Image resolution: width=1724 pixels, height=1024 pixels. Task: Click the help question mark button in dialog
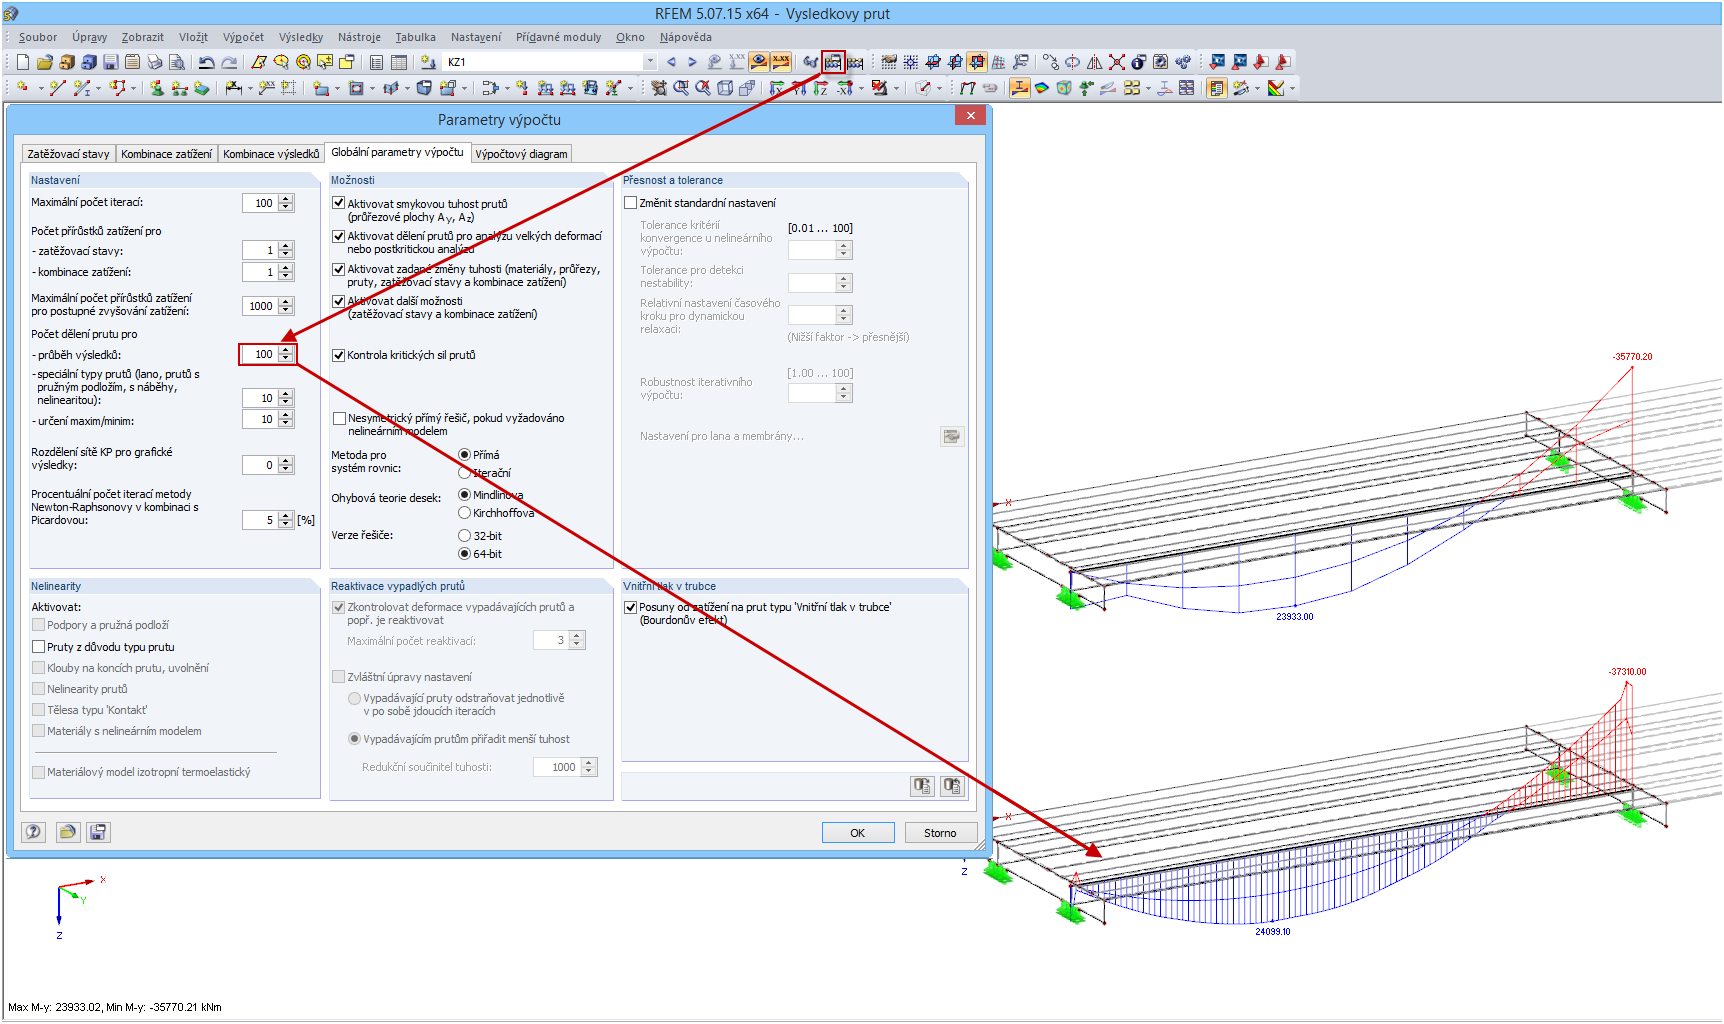pos(34,832)
